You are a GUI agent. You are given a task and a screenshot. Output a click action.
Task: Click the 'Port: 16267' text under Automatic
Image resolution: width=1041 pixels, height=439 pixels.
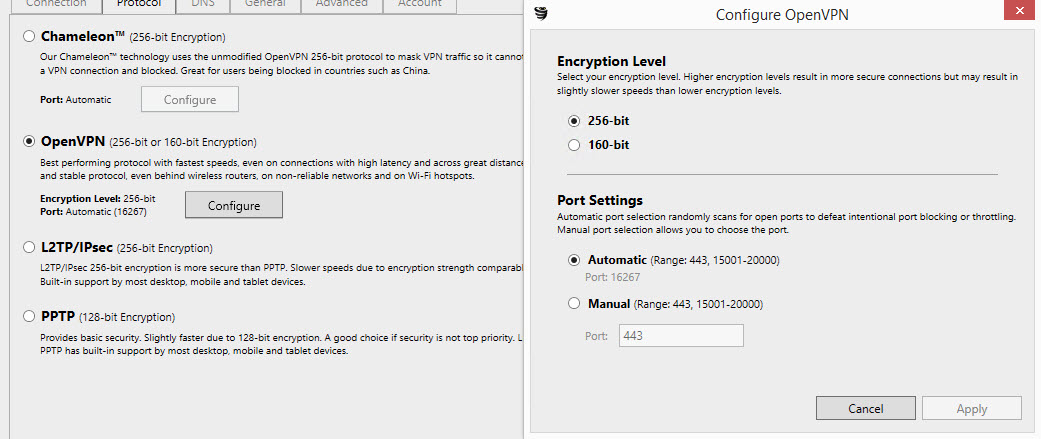point(612,277)
